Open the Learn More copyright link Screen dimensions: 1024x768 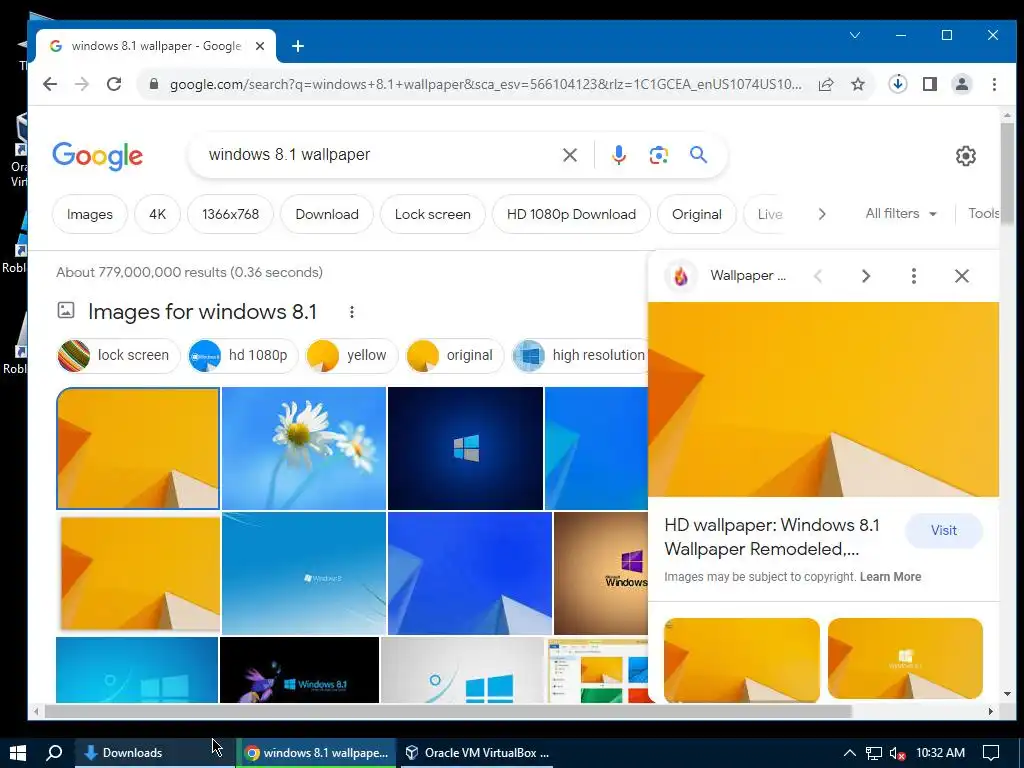click(890, 577)
